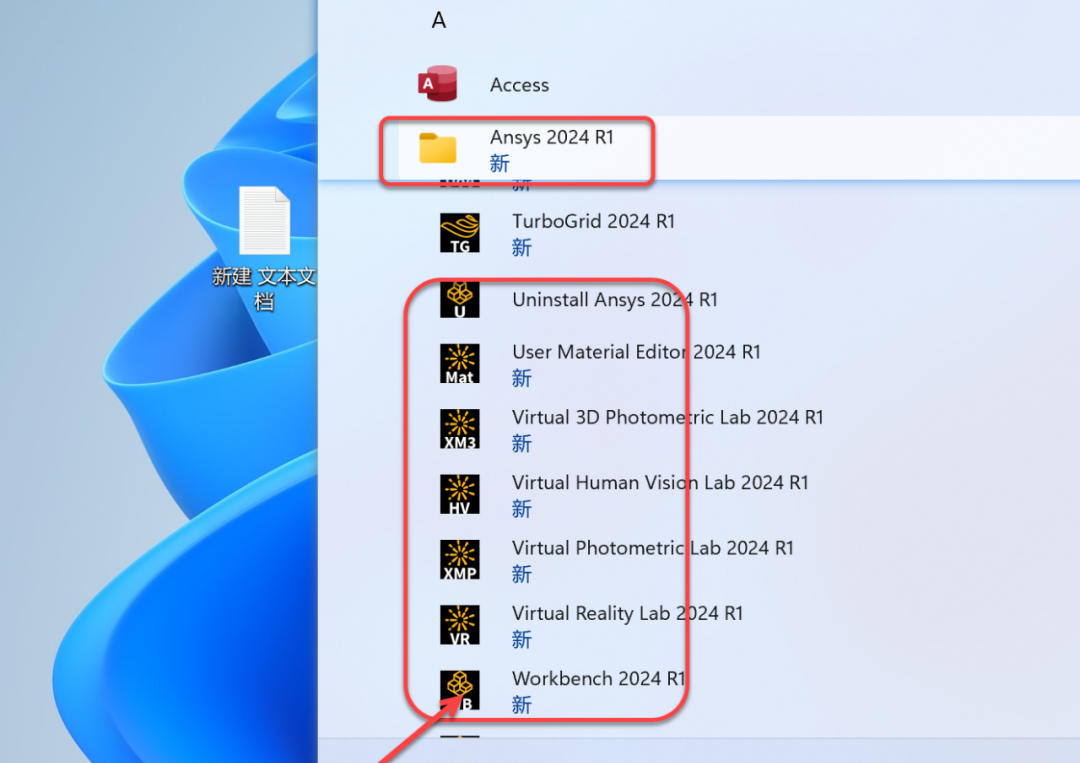Screen dimensions: 1080x763
Task: Click "Virtual Human Vision Lab 2024 R1" text
Action: point(660,483)
